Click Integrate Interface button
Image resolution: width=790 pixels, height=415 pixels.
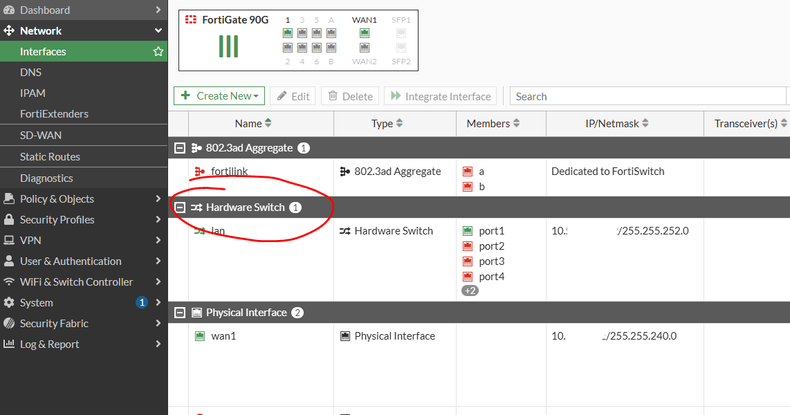click(440, 96)
